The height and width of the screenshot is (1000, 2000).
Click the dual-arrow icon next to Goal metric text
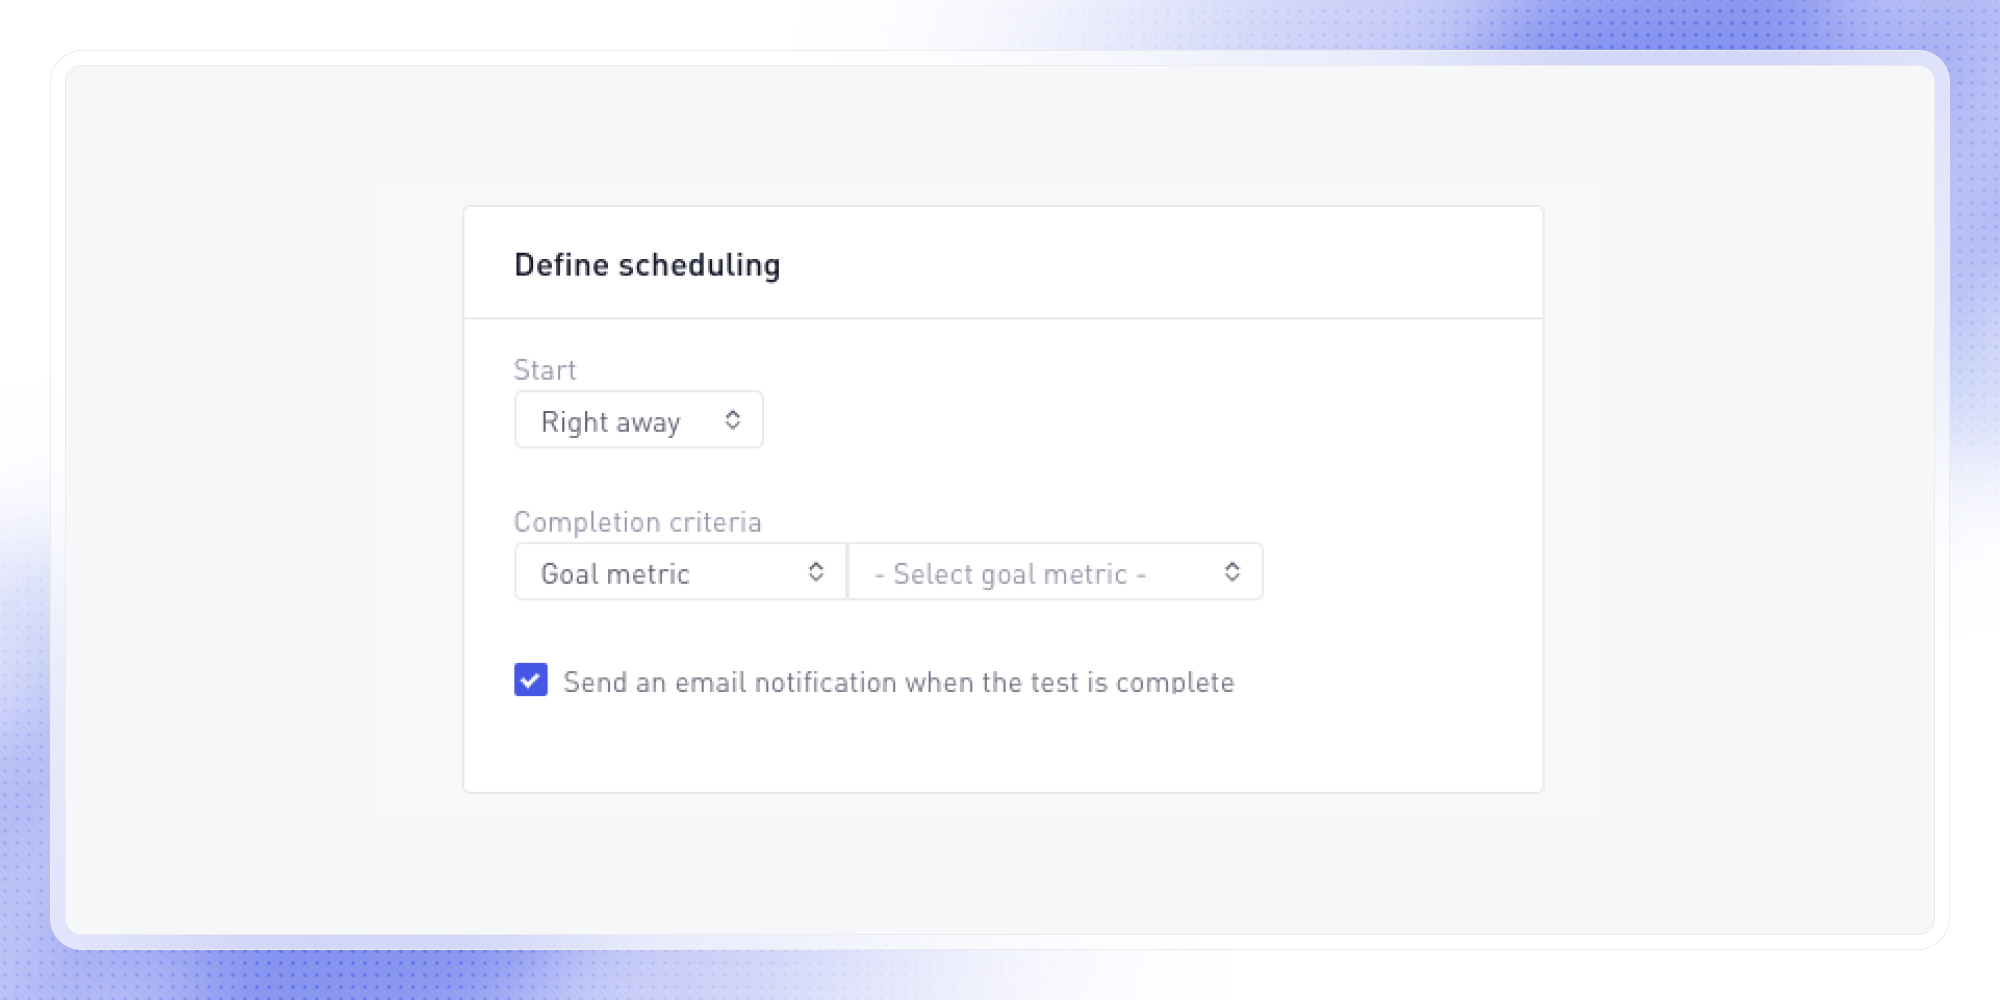[817, 572]
